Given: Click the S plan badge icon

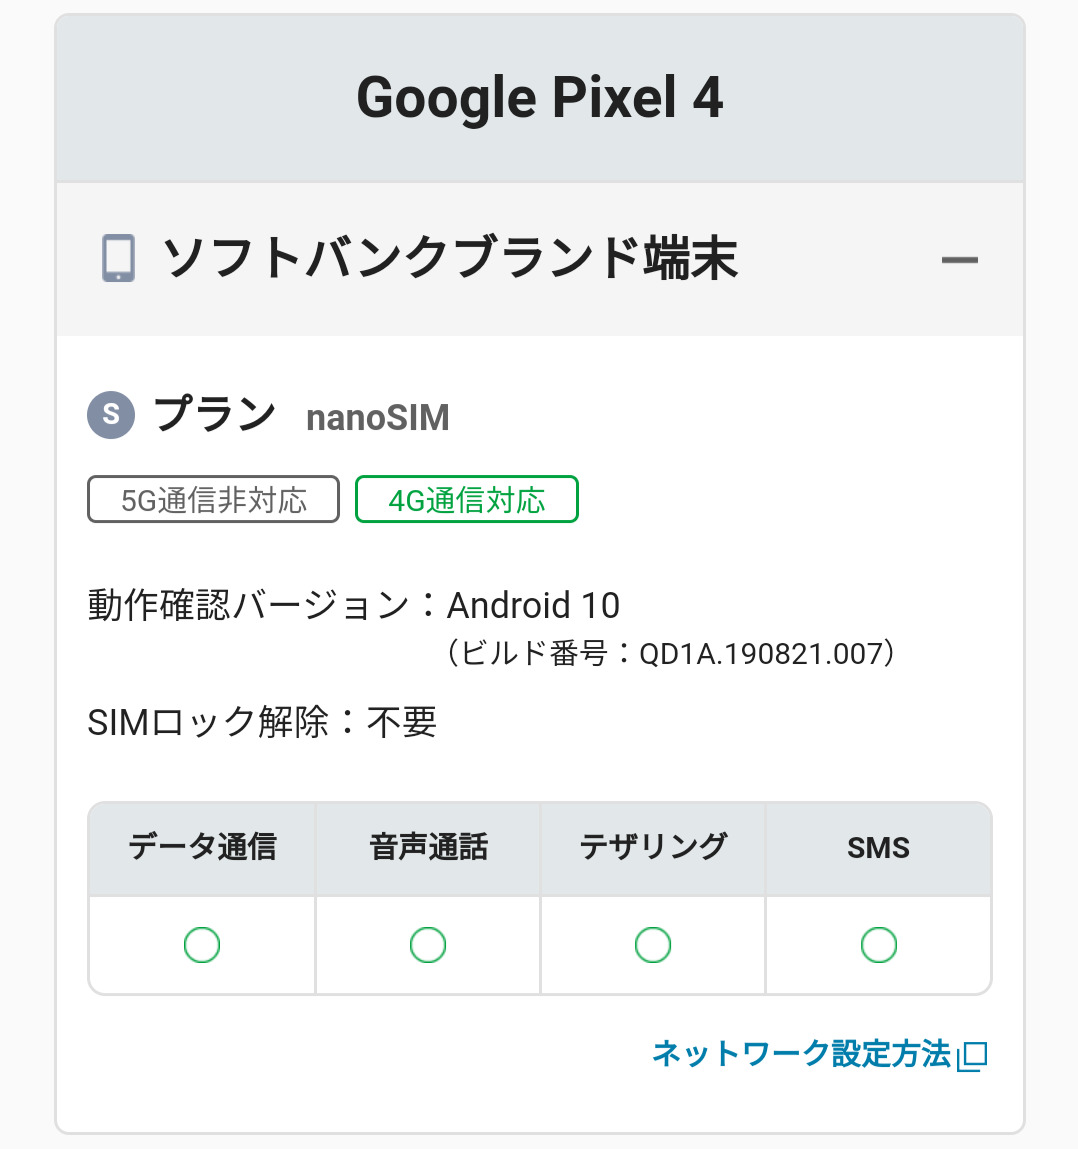Looking at the screenshot, I should pyautogui.click(x=111, y=415).
